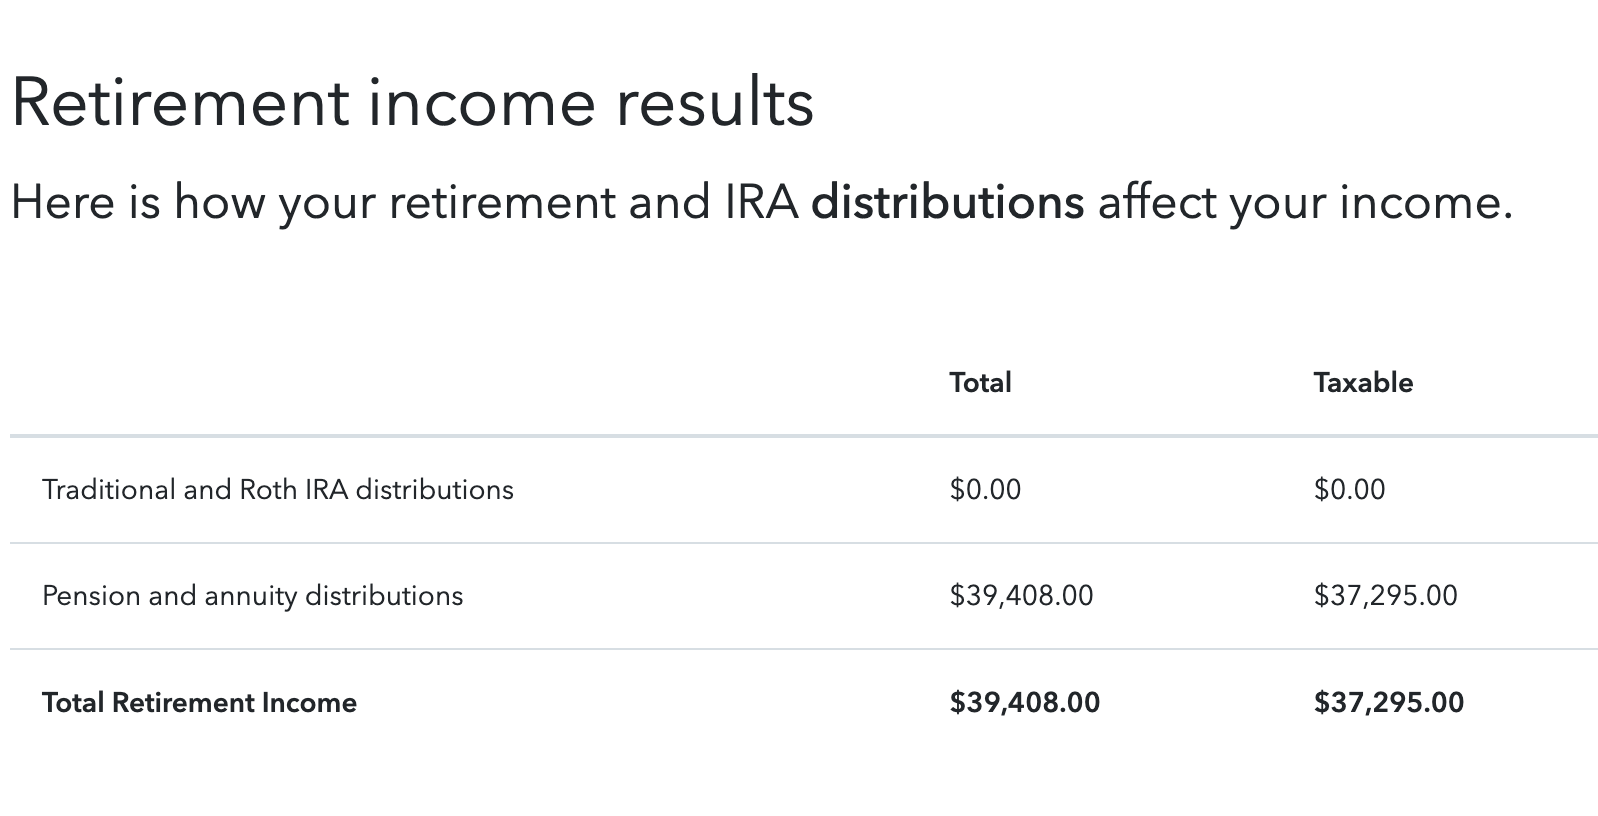Viewport: 1598px width, 816px height.
Task: Click the bold word "distributions" in the subtitle
Action: tap(947, 203)
